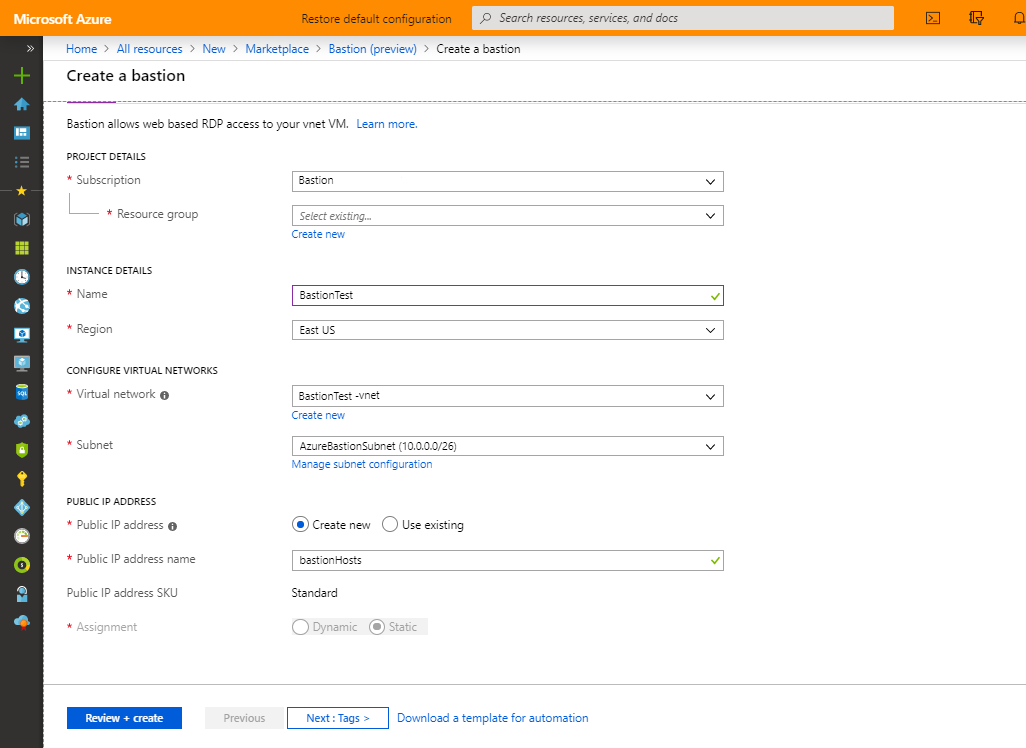Screen dimensions: 1026x748
Task: Click the yellow Favorites star icon
Action: (22, 190)
